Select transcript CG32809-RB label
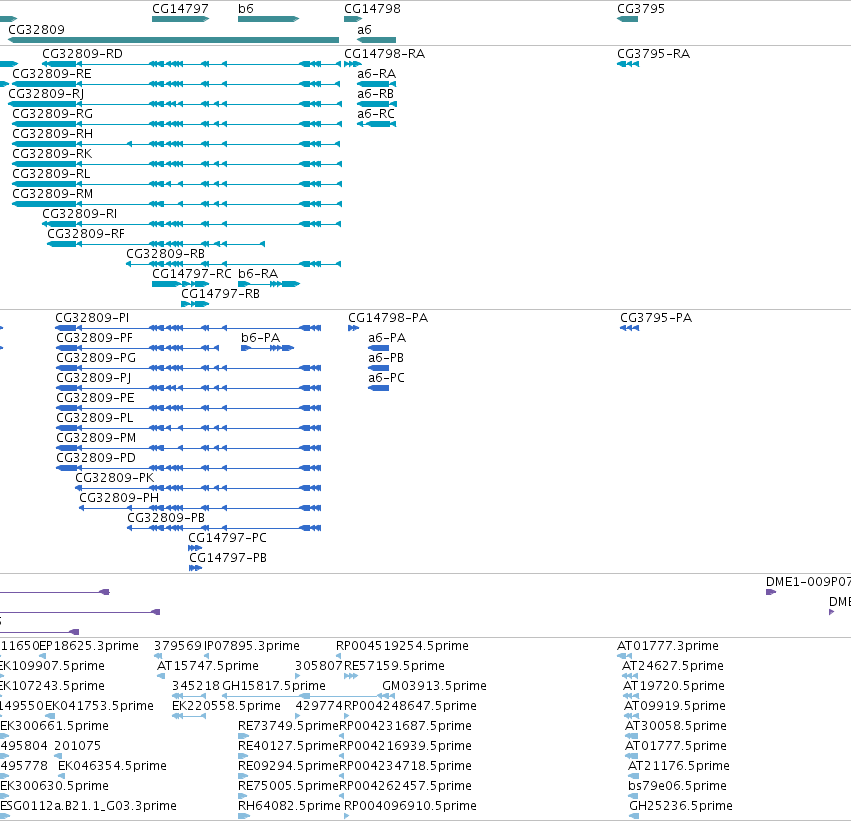 point(166,254)
